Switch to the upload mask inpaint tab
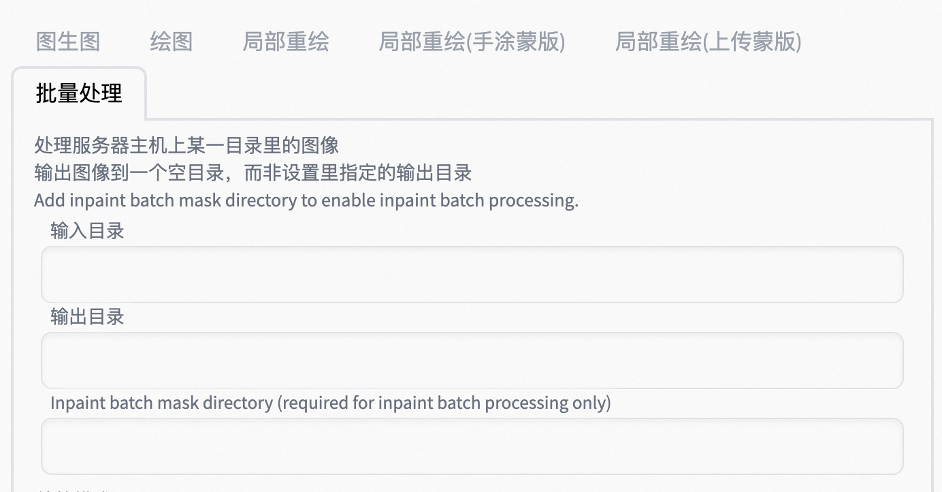This screenshot has width=942, height=492. tap(707, 42)
